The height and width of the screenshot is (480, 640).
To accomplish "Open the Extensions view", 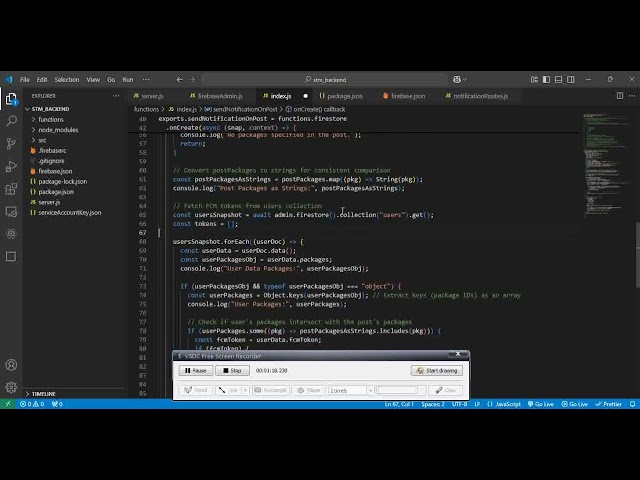I will [11, 189].
